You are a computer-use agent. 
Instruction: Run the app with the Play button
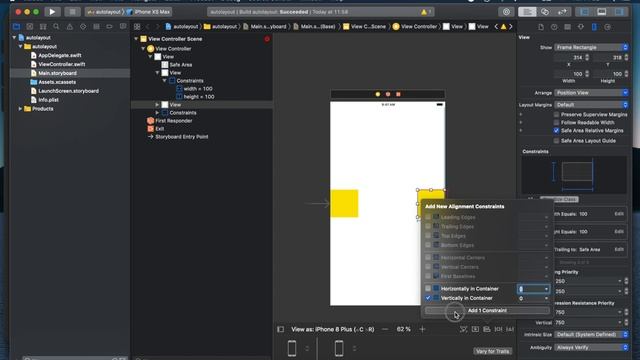point(52,12)
